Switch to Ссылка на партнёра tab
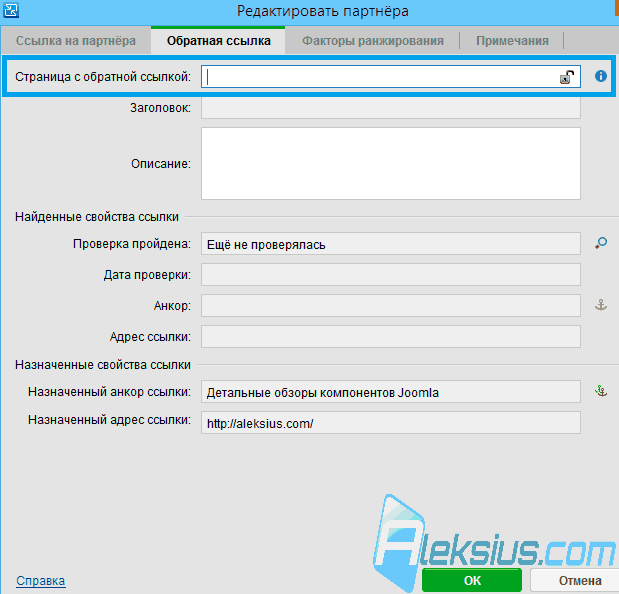The height and width of the screenshot is (594, 619). click(x=76, y=40)
